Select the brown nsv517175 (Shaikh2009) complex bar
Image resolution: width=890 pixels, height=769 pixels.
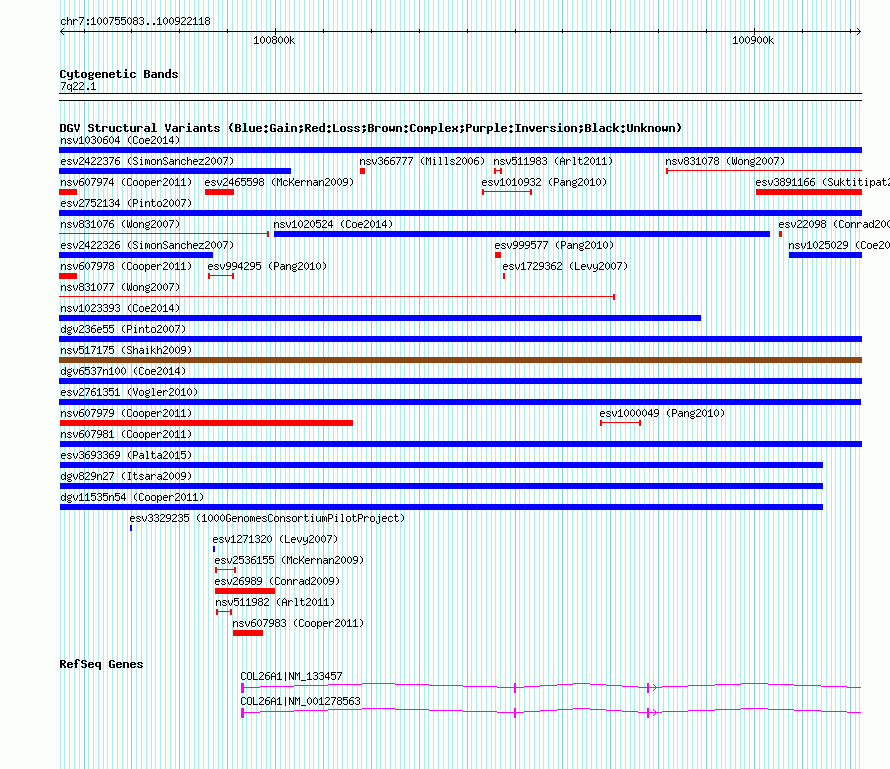pos(460,360)
